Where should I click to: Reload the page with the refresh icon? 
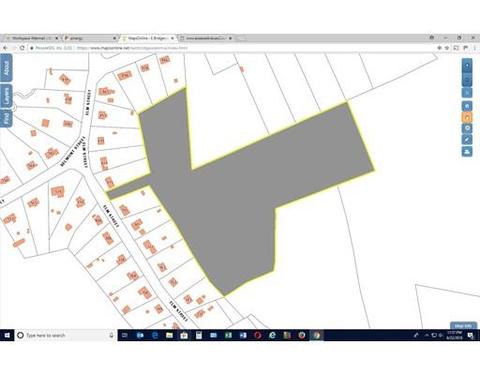point(22,48)
